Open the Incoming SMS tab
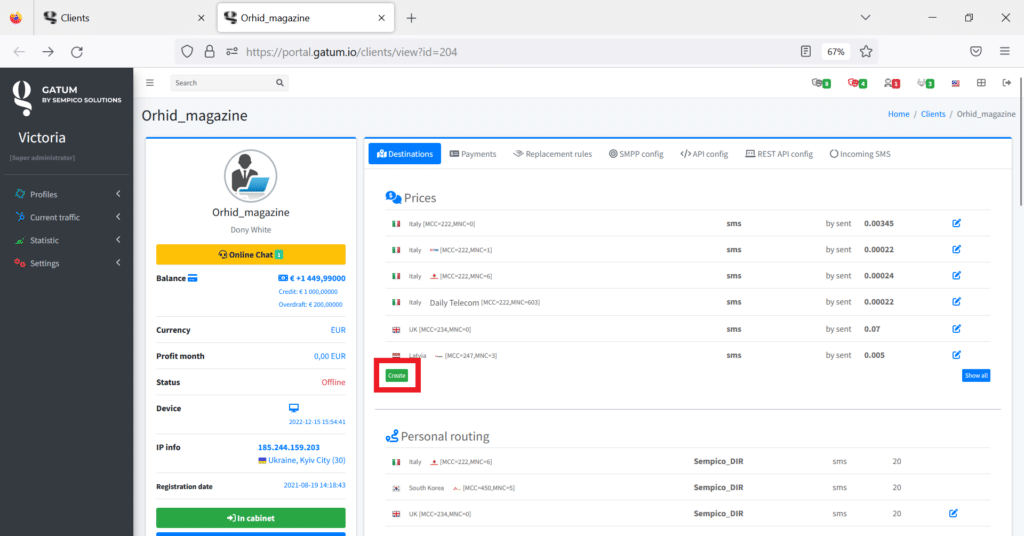This screenshot has width=1024, height=536. click(860, 154)
